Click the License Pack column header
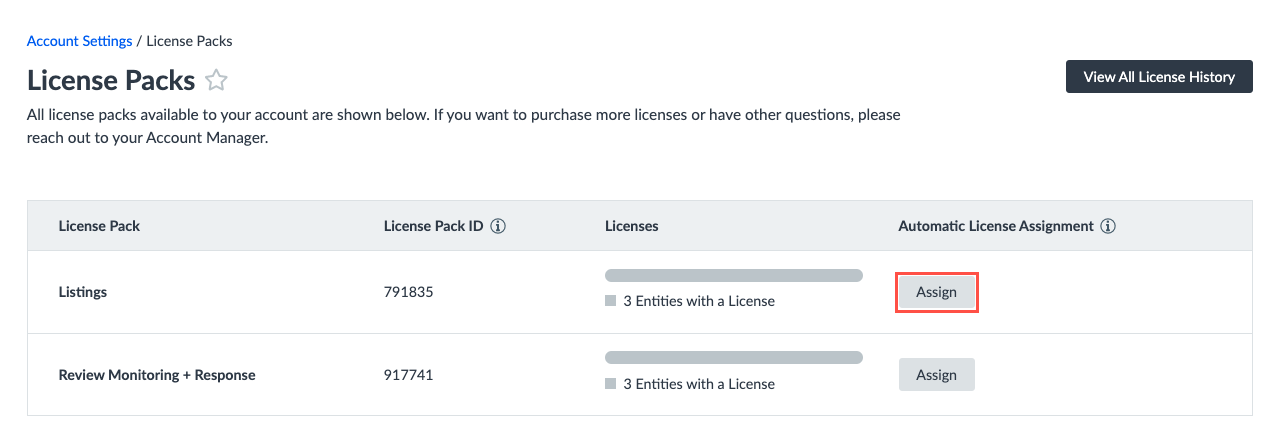 99,226
